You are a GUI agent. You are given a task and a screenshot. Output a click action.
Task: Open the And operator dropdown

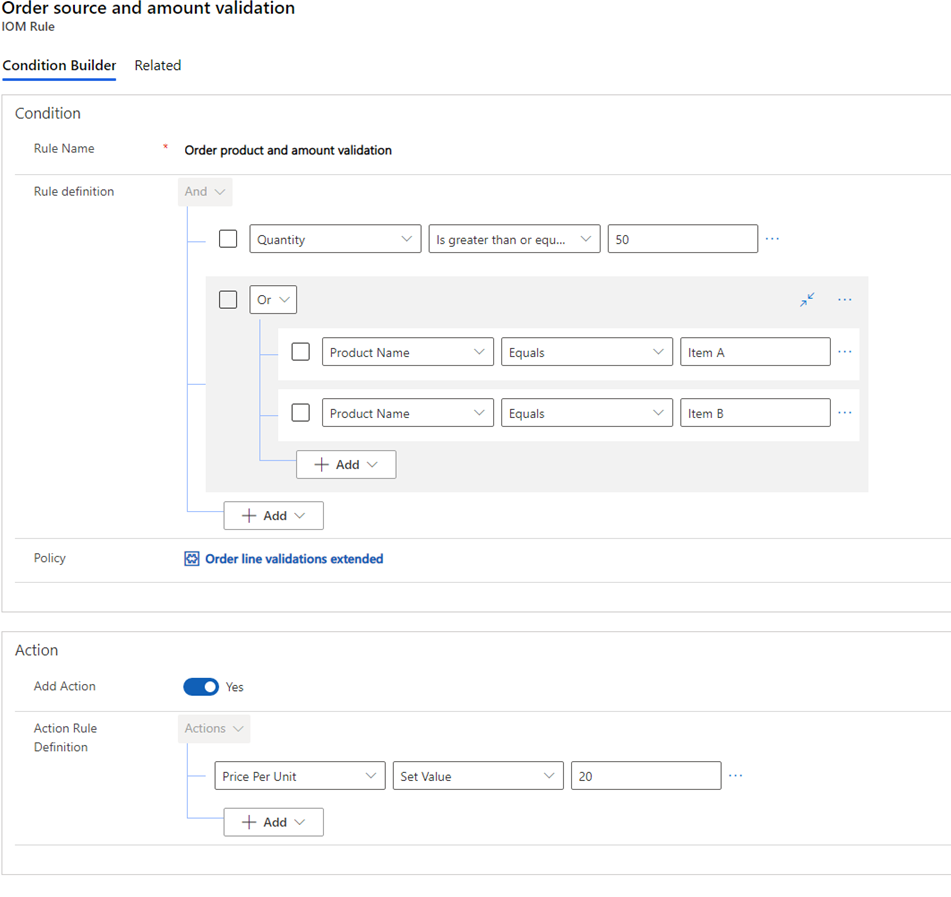click(x=205, y=192)
